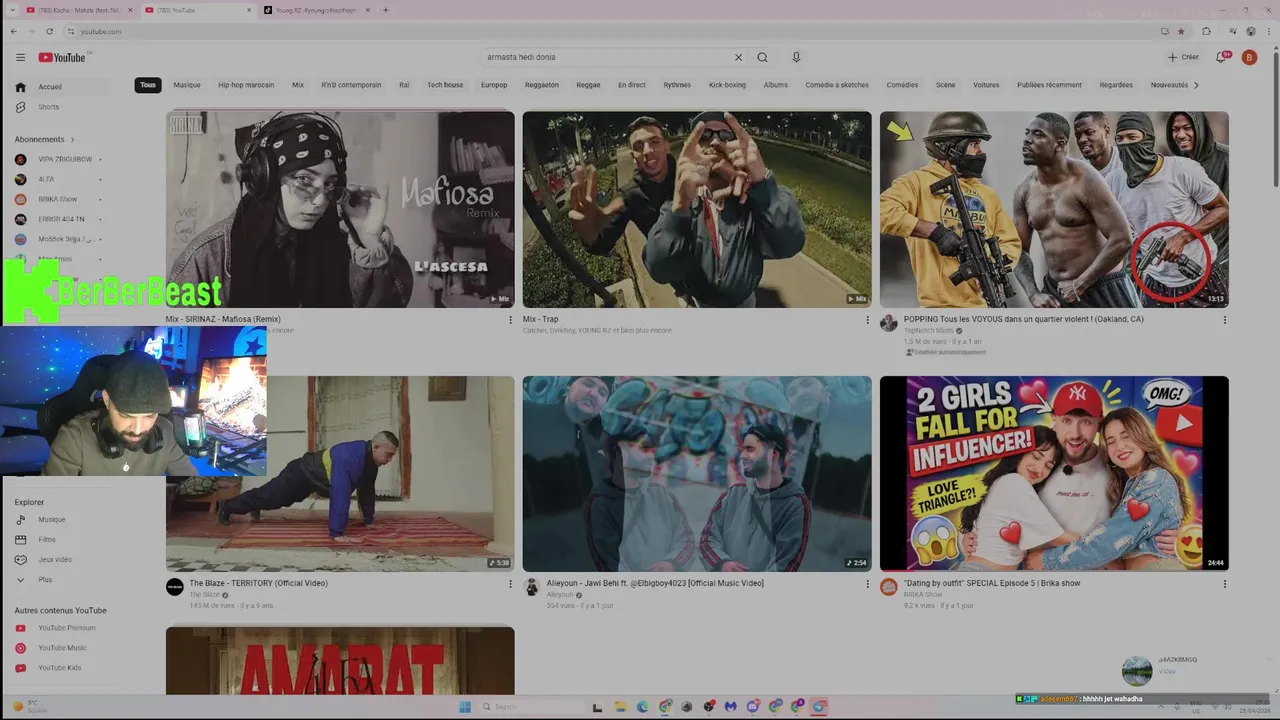This screenshot has width=1280, height=720.
Task: Open the Windows Start menu
Action: pyautogui.click(x=465, y=706)
